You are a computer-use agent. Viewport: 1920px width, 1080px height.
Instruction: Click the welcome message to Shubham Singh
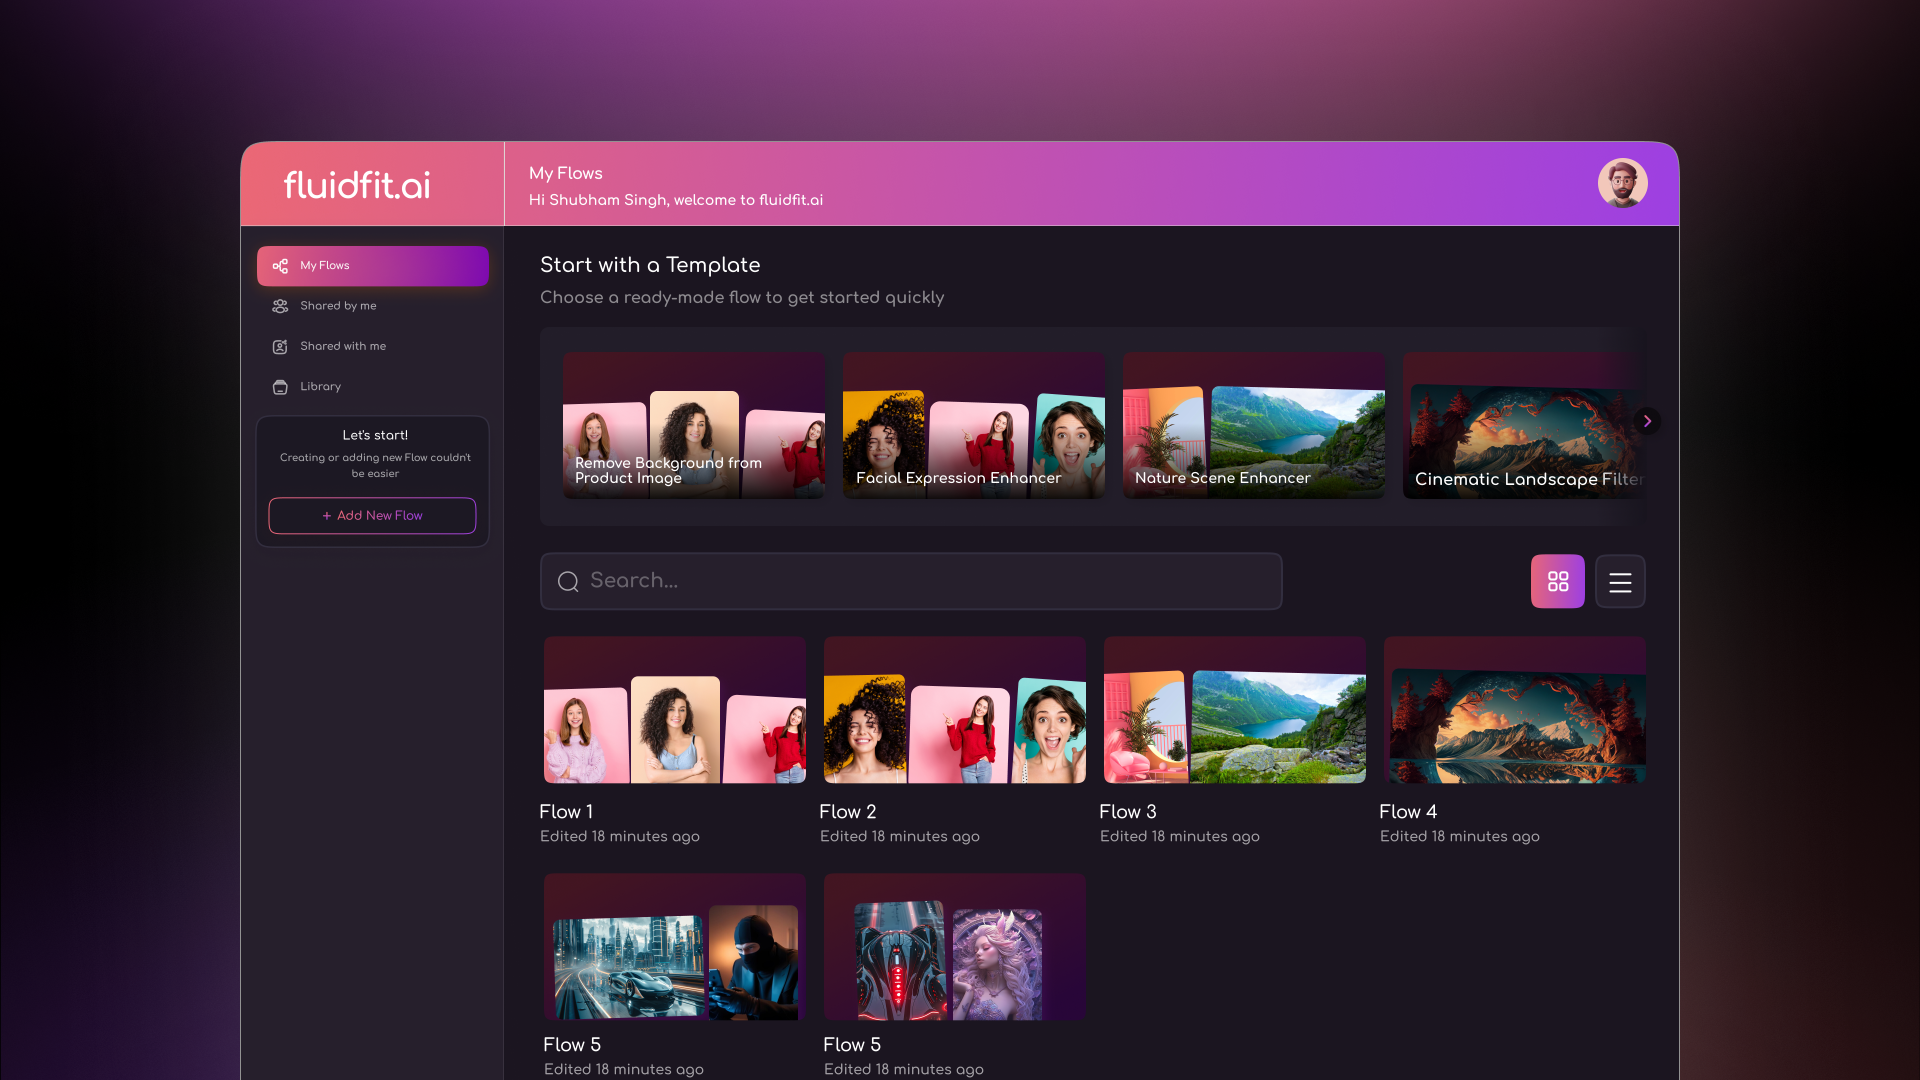(x=676, y=200)
